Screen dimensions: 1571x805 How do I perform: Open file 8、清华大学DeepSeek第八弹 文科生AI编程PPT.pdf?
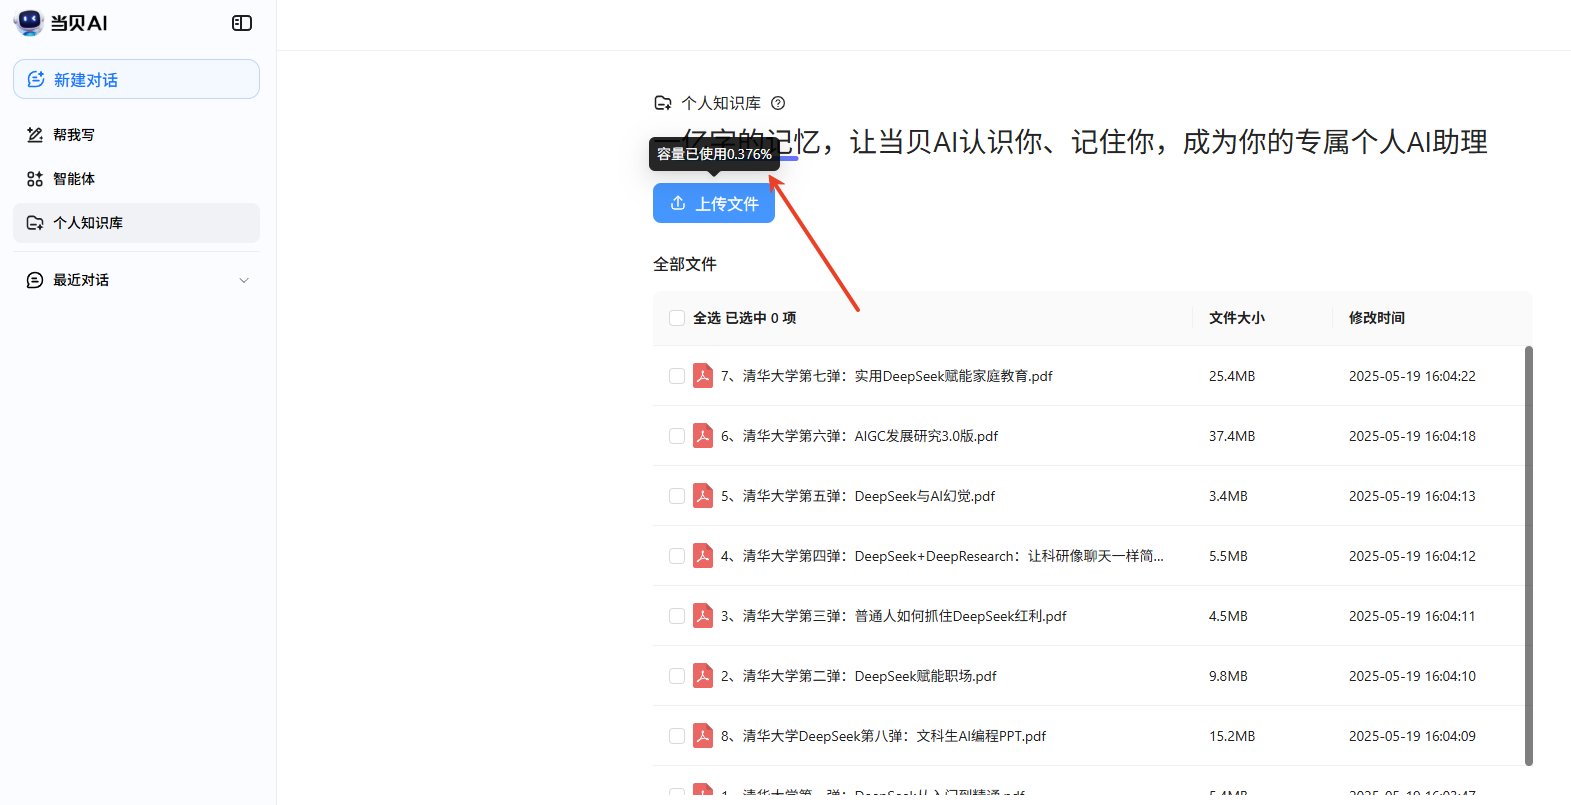pos(884,736)
